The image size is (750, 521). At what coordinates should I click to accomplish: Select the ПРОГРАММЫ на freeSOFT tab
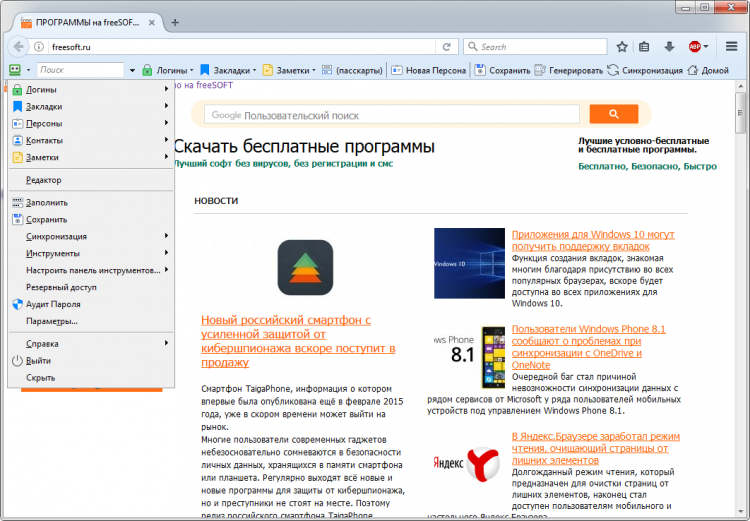click(88, 22)
